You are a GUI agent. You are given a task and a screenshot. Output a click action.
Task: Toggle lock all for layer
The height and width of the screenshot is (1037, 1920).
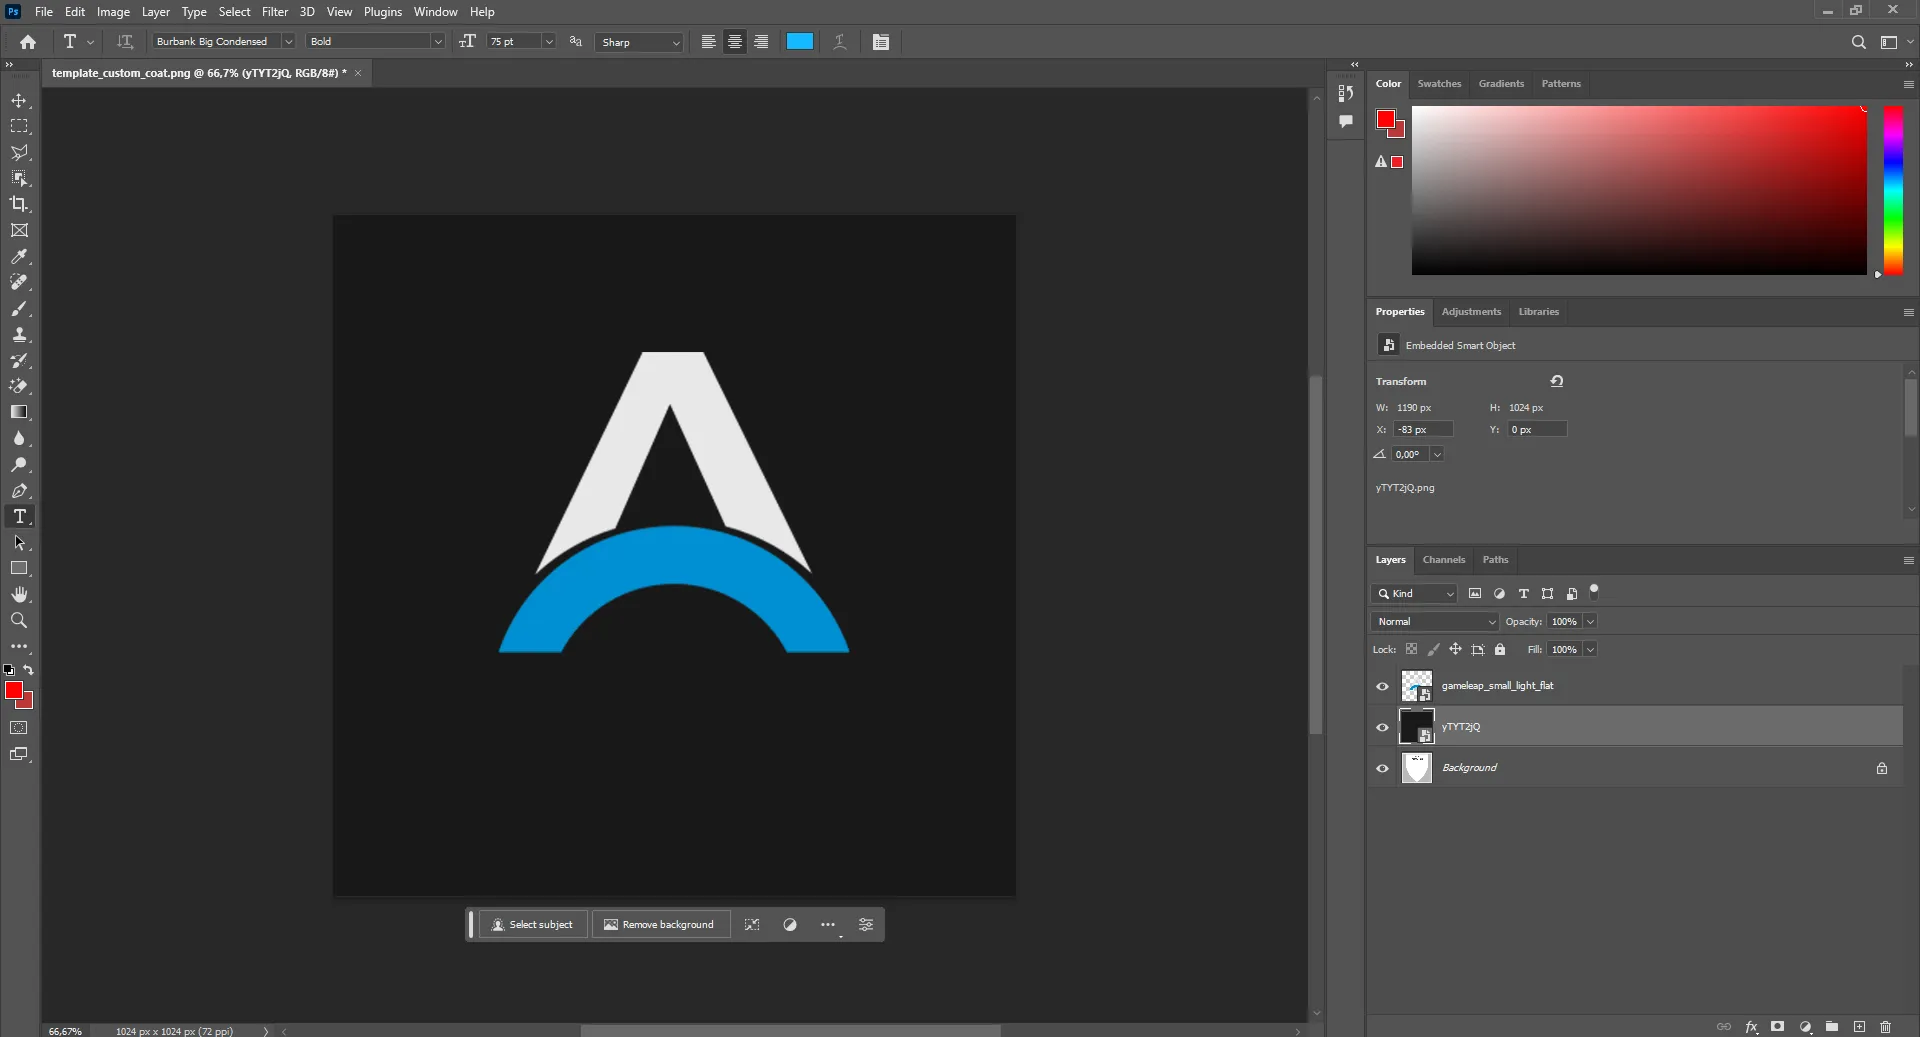1500,650
